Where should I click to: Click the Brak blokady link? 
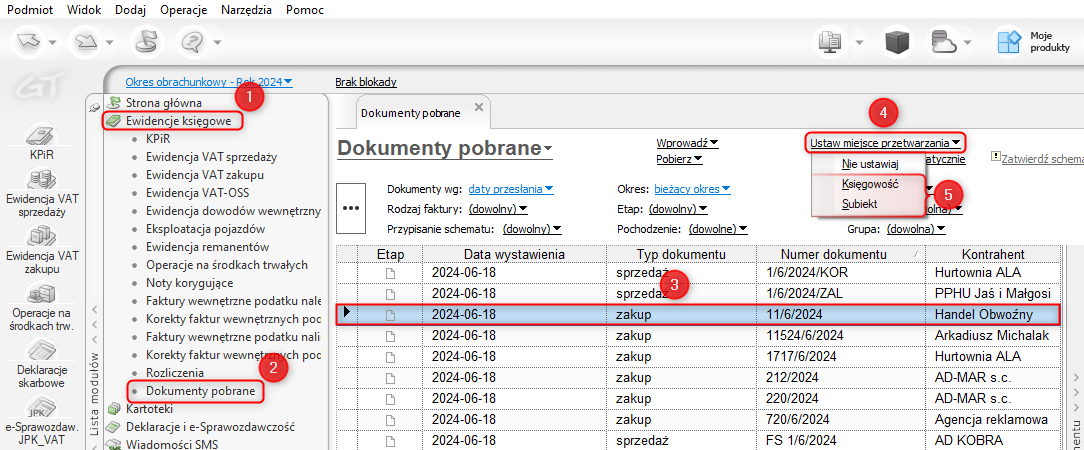[366, 82]
